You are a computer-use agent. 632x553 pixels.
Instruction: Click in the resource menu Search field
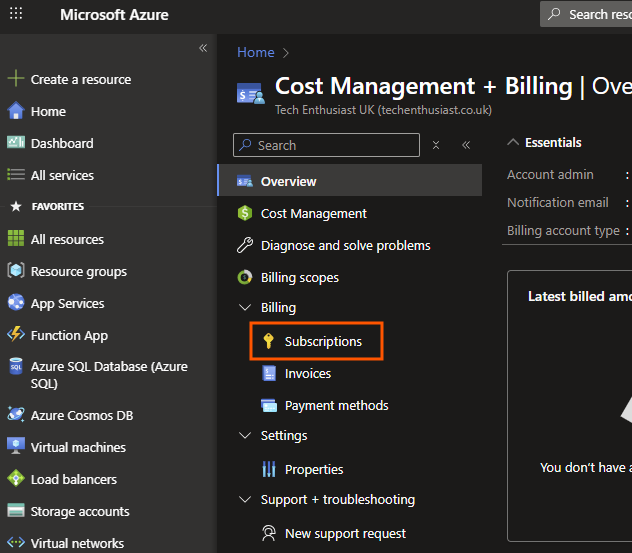(x=326, y=145)
